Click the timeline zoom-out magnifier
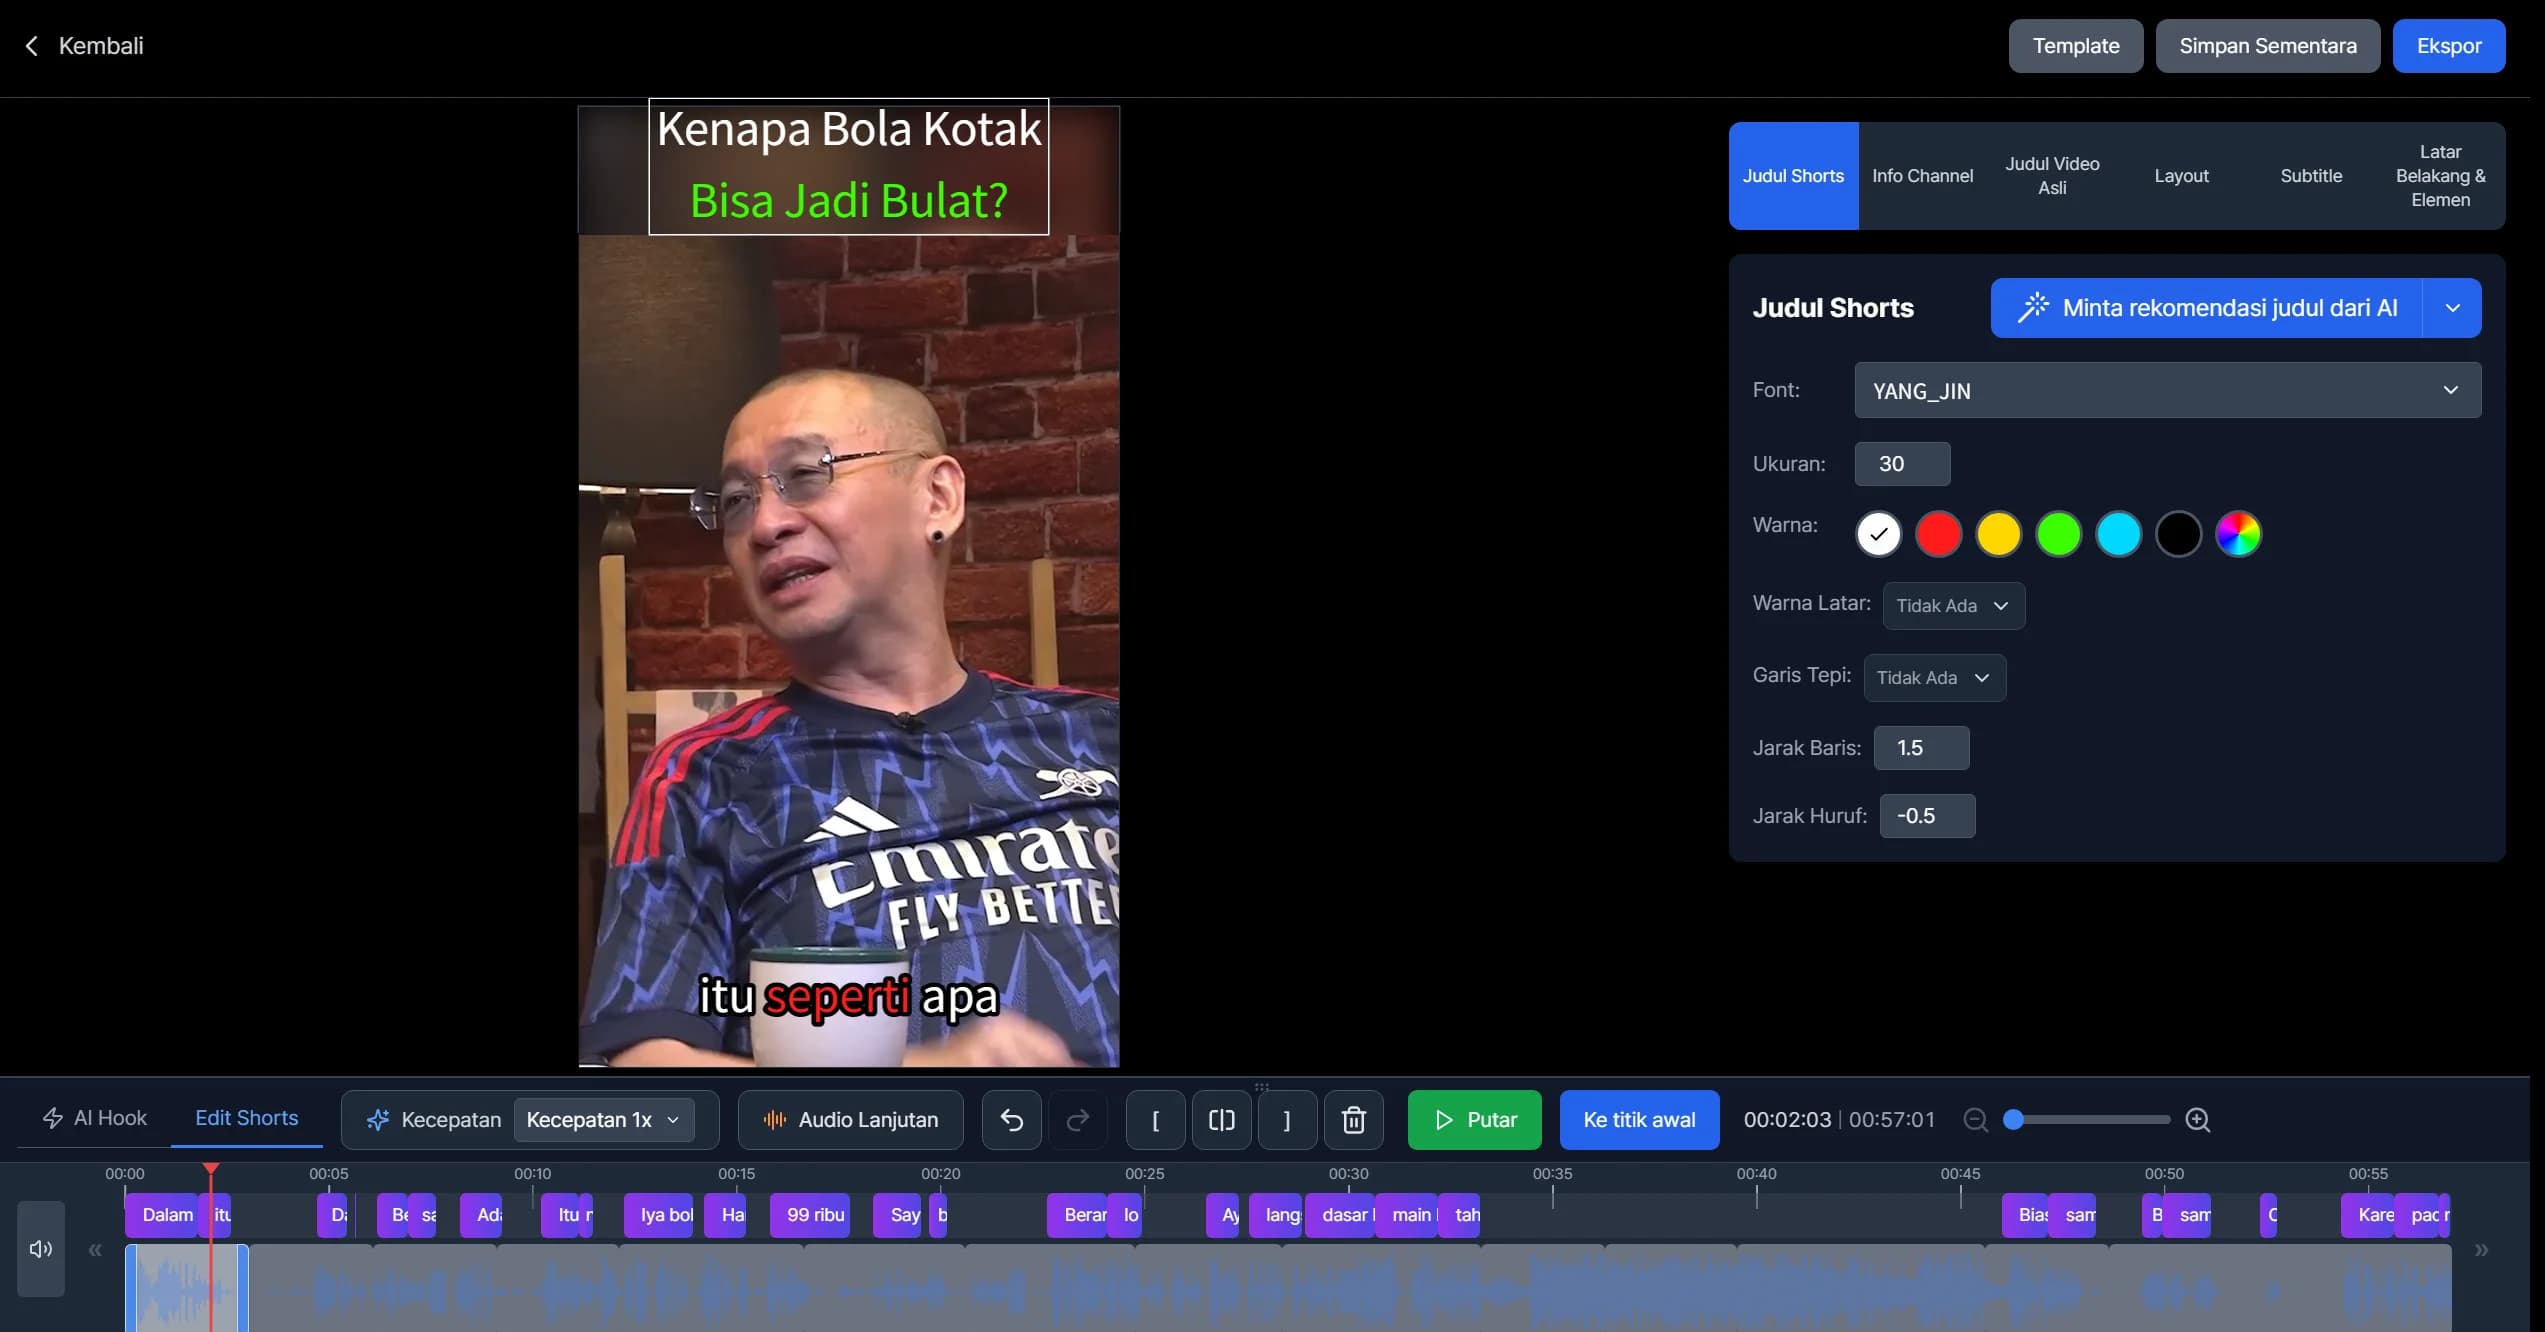The image size is (2545, 1332). pyautogui.click(x=1975, y=1120)
